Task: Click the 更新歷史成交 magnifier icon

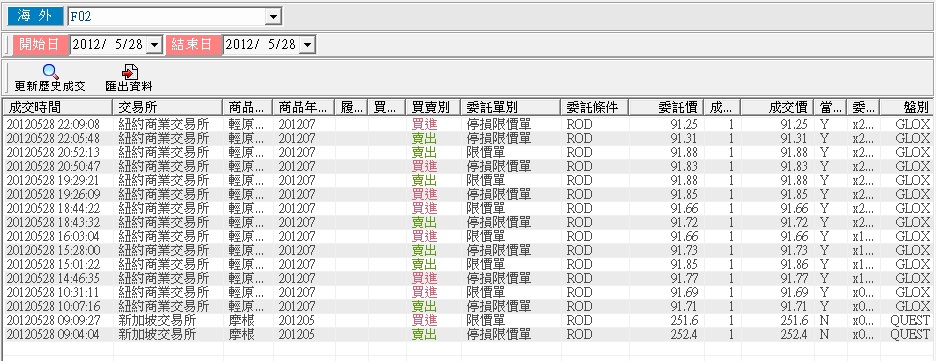Action: (x=51, y=72)
